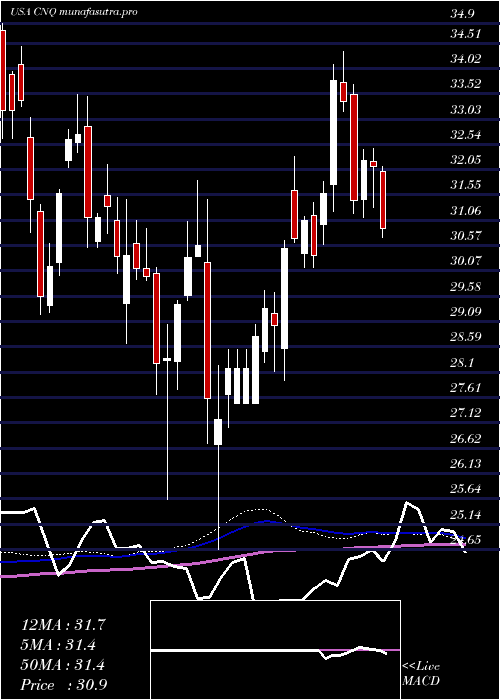Image resolution: width=500 pixels, height=700 pixels.
Task: Click the 30.57 price axis label
Action: coord(466,235)
